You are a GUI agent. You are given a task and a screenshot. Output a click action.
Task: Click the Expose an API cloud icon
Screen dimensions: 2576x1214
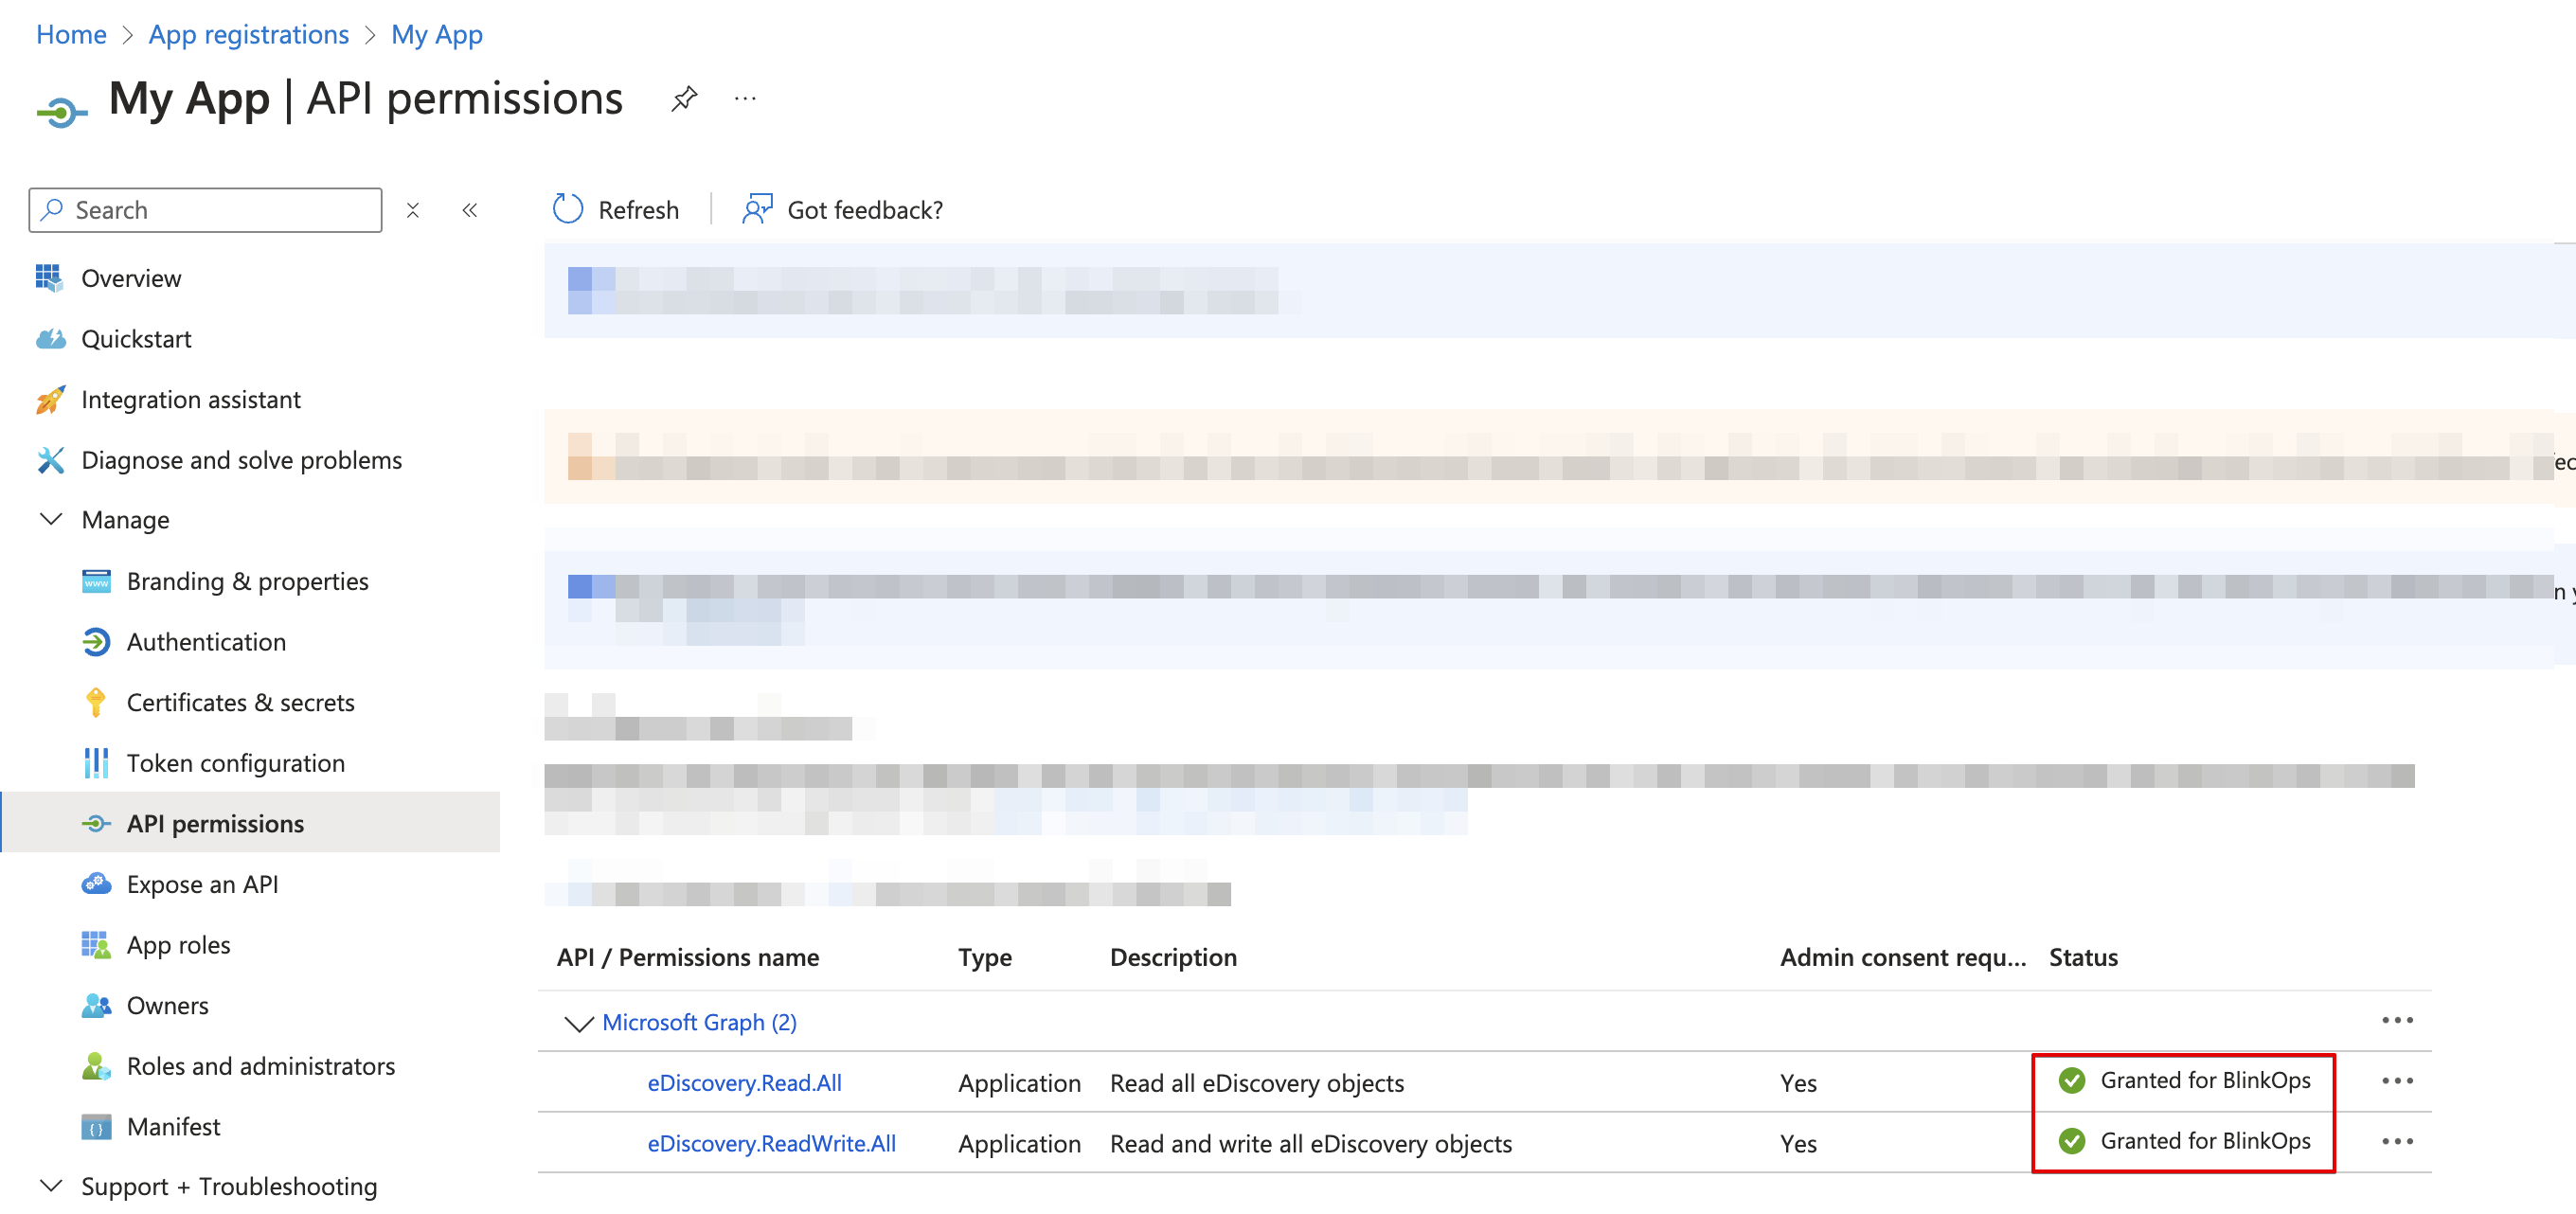point(96,883)
